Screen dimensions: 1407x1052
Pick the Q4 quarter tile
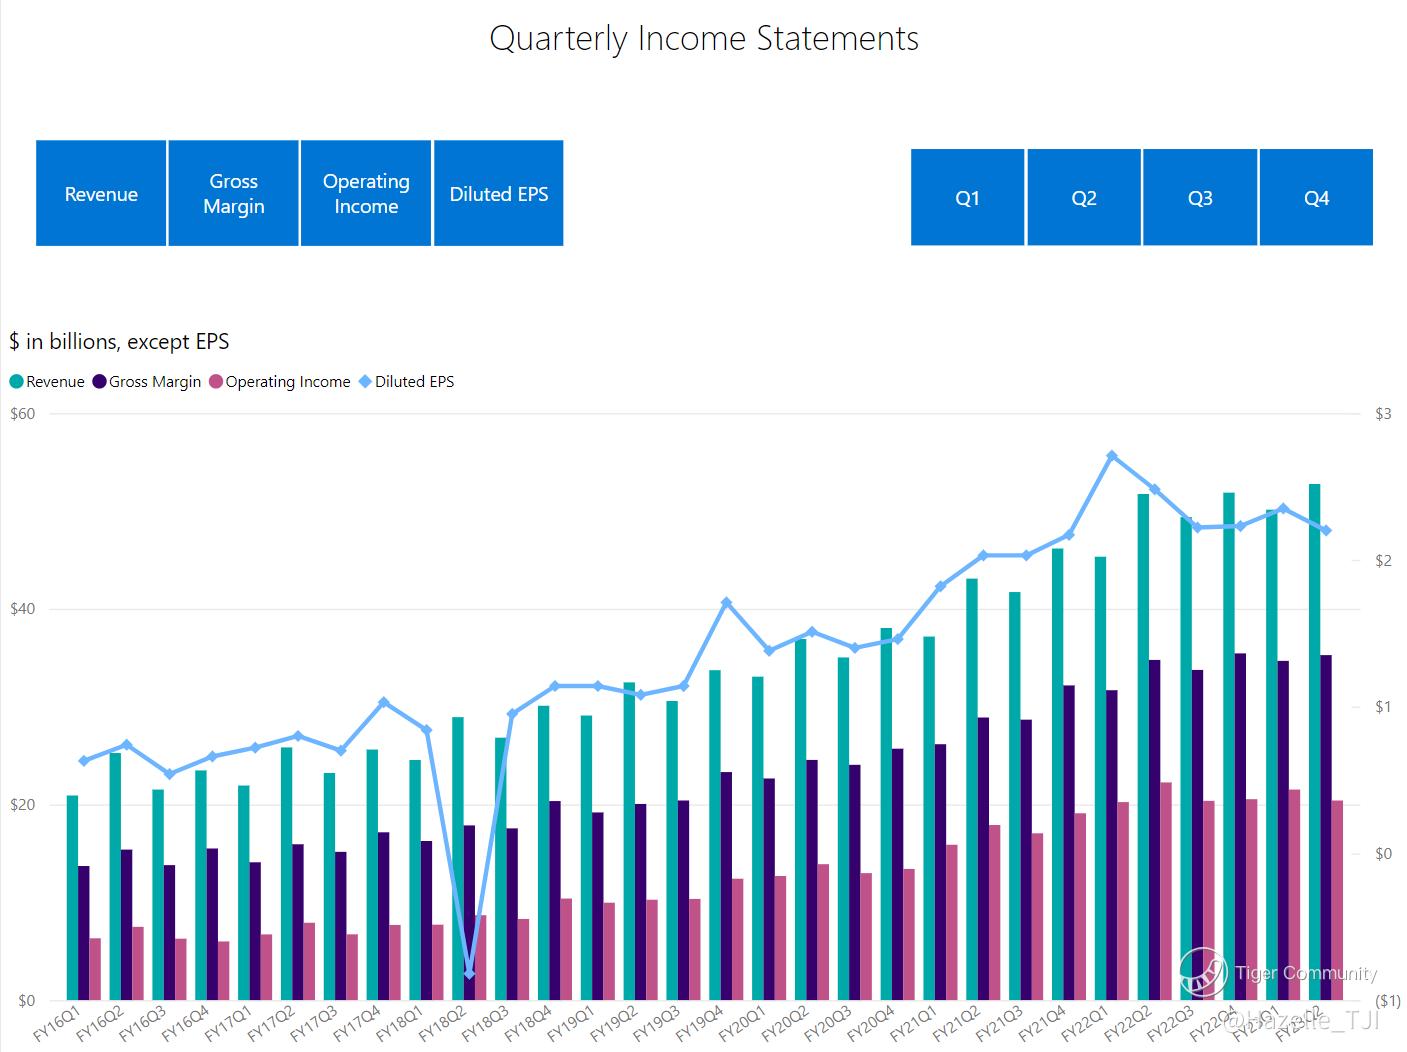click(1316, 197)
